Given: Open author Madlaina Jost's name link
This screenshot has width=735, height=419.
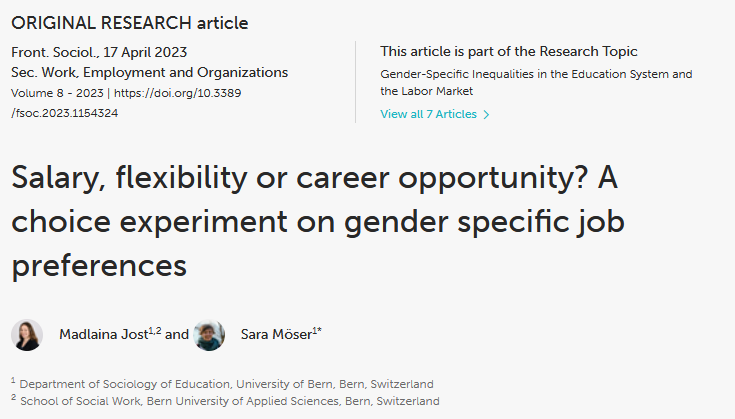Looking at the screenshot, I should click(104, 334).
